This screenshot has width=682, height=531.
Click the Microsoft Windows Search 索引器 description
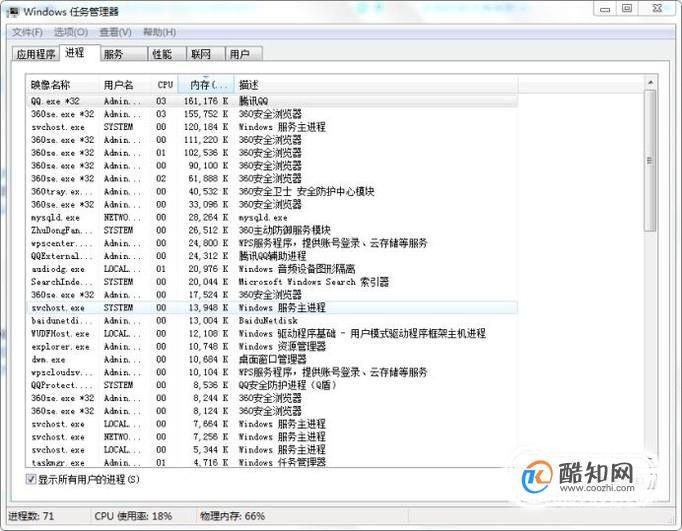(x=314, y=282)
